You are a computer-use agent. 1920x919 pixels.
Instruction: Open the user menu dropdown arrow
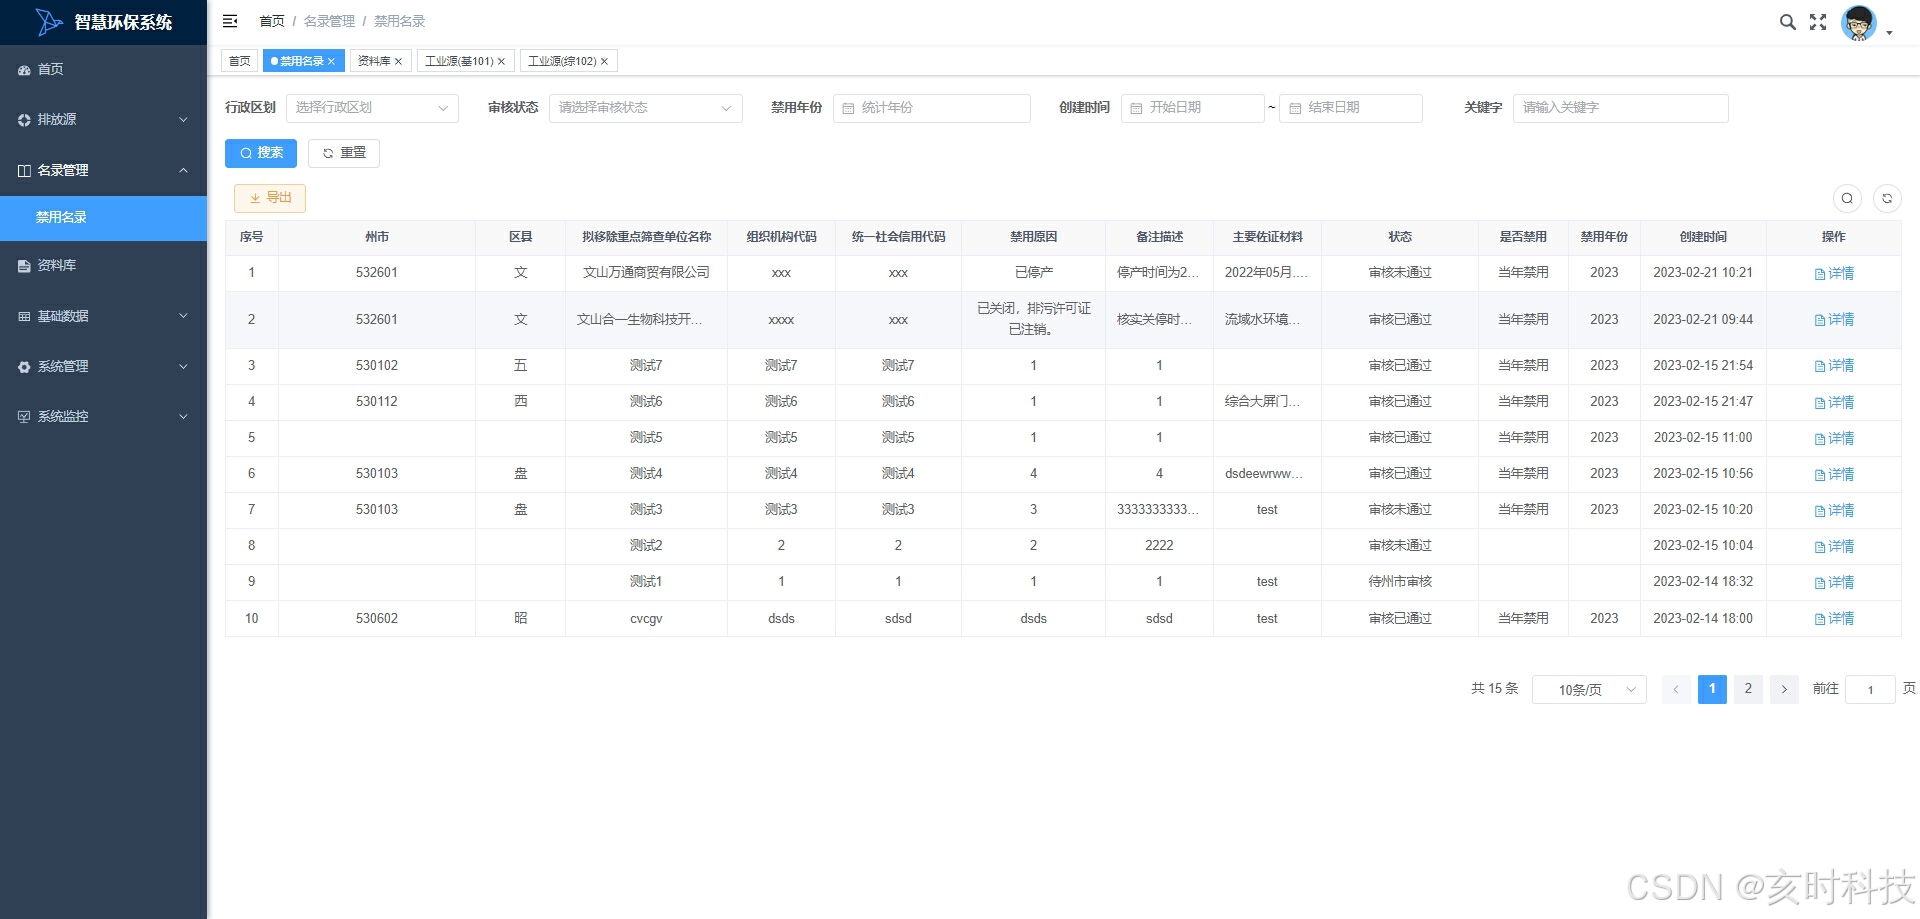[1889, 33]
